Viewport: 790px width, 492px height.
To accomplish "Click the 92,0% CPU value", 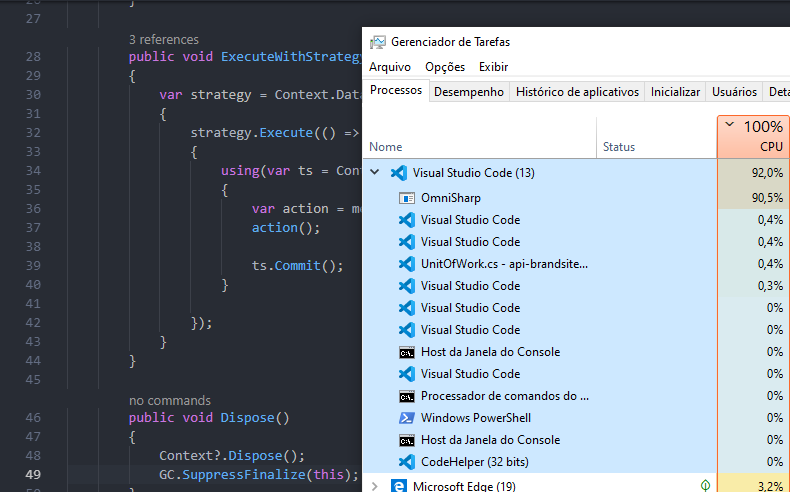I will pos(767,173).
